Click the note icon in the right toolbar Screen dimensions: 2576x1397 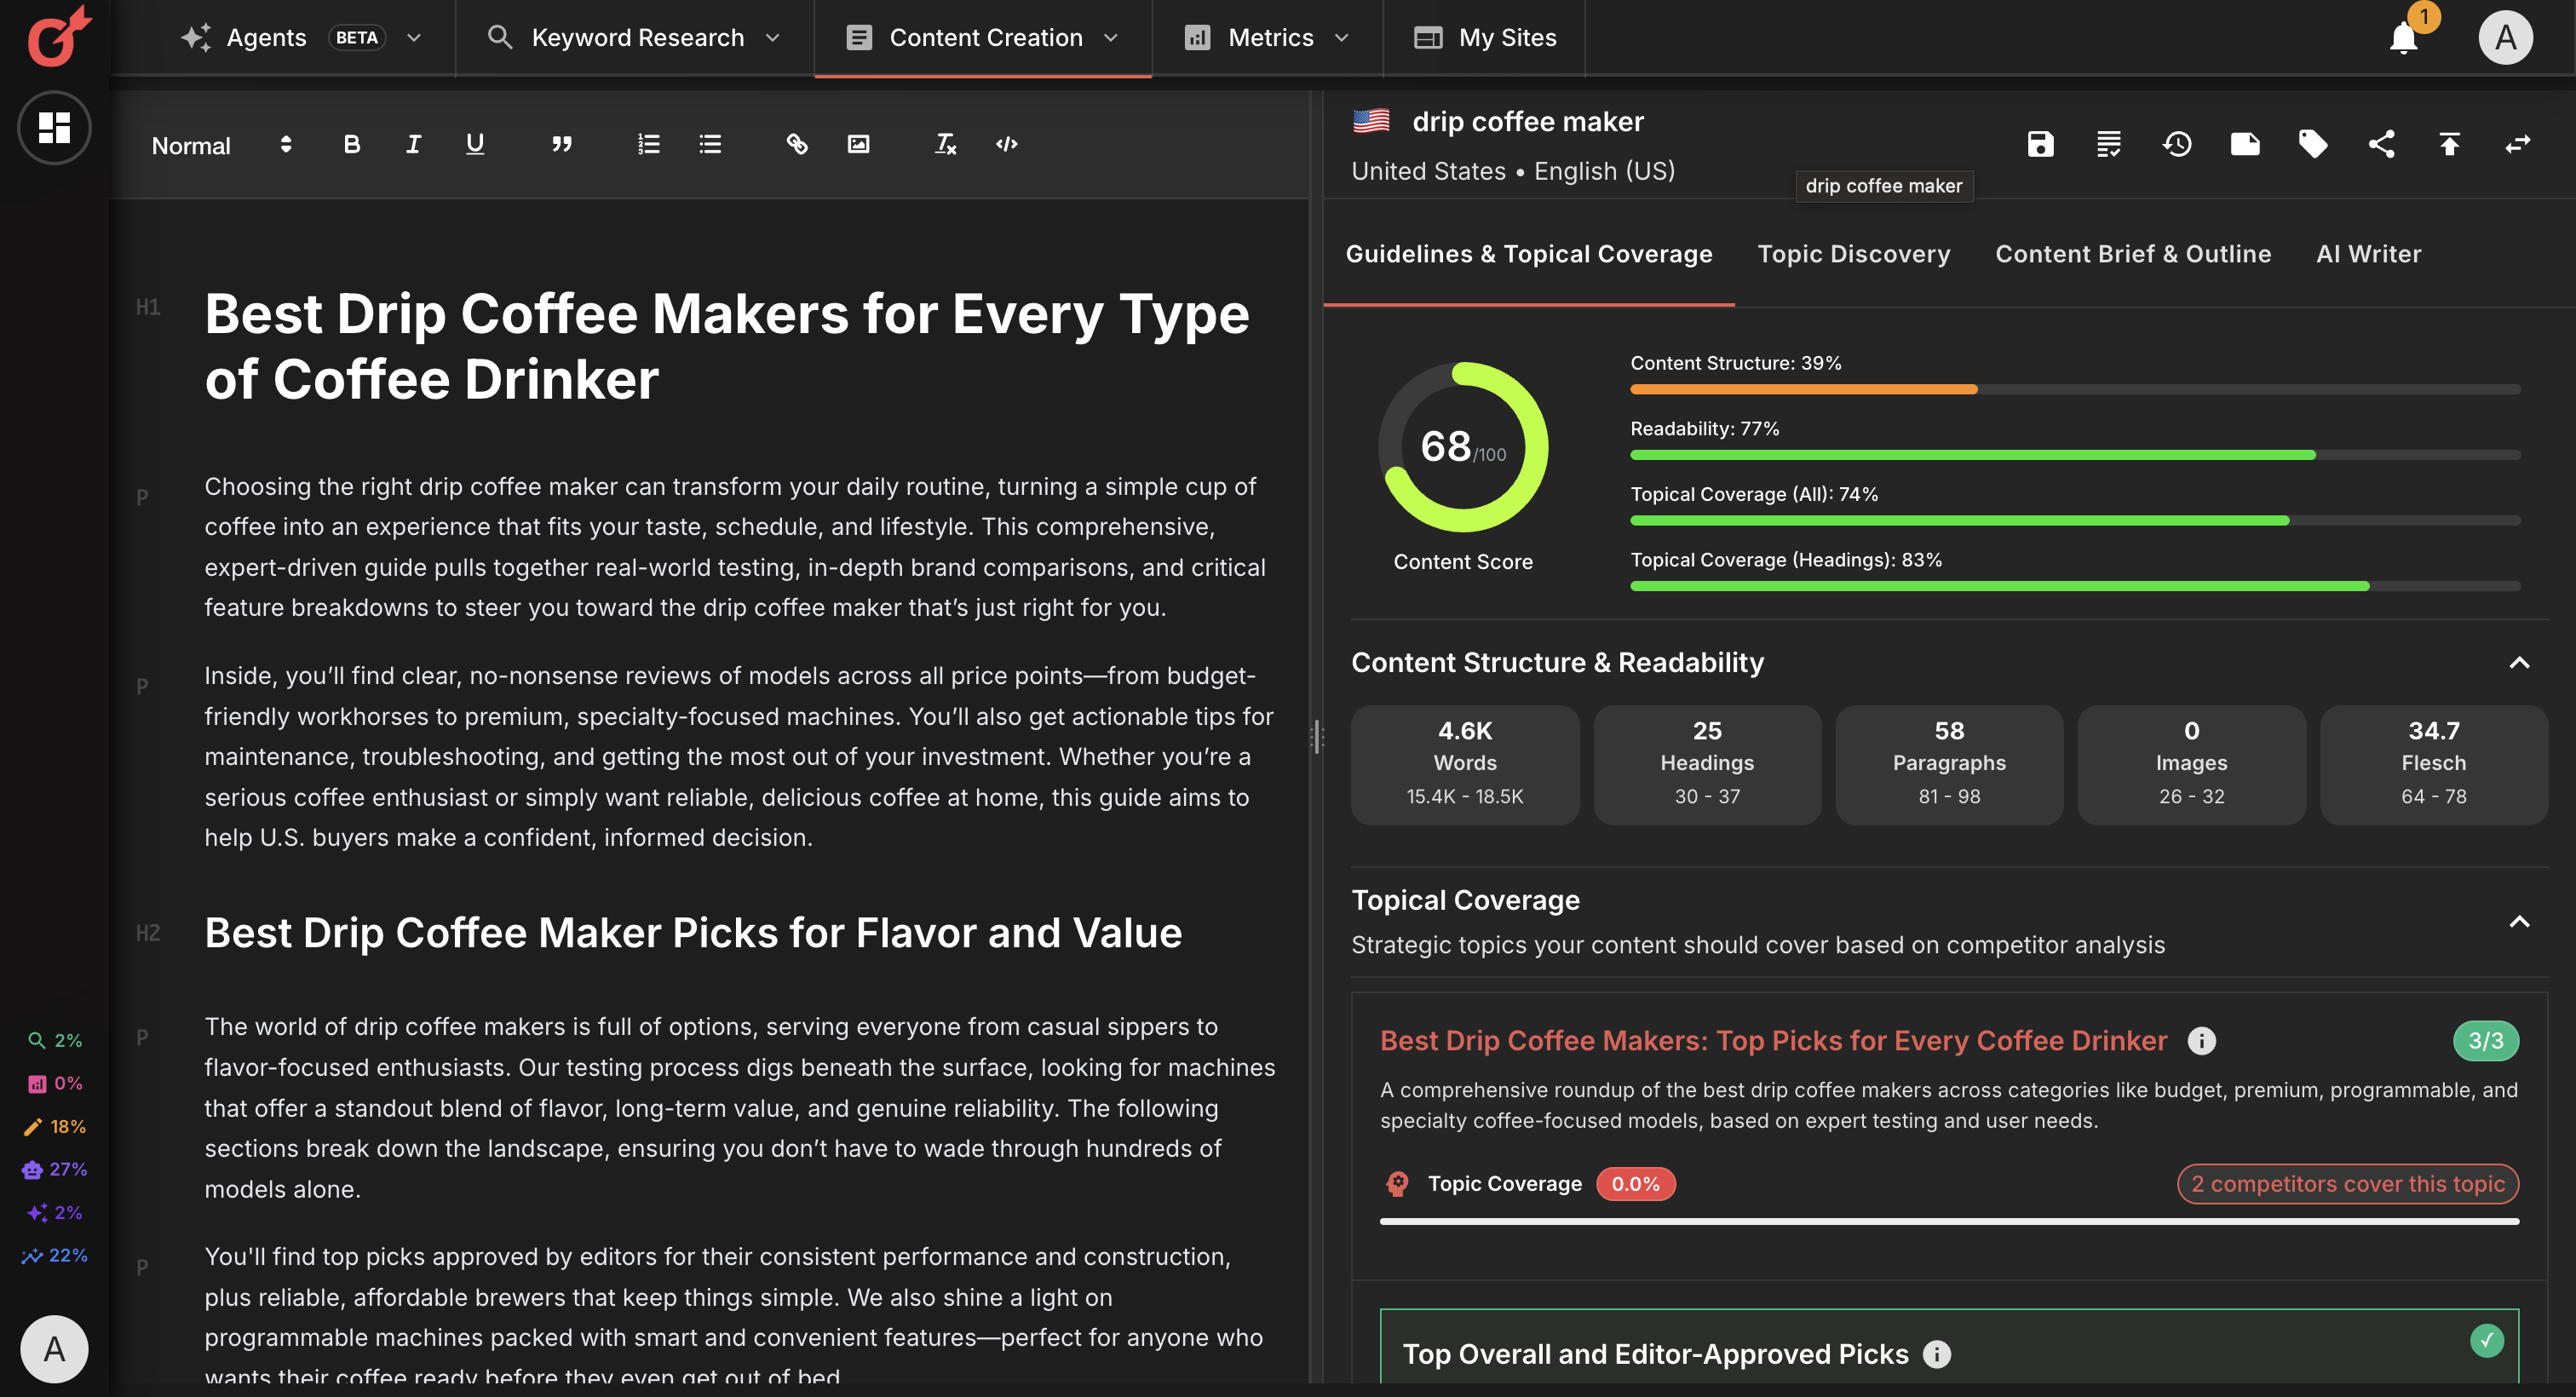click(2245, 144)
